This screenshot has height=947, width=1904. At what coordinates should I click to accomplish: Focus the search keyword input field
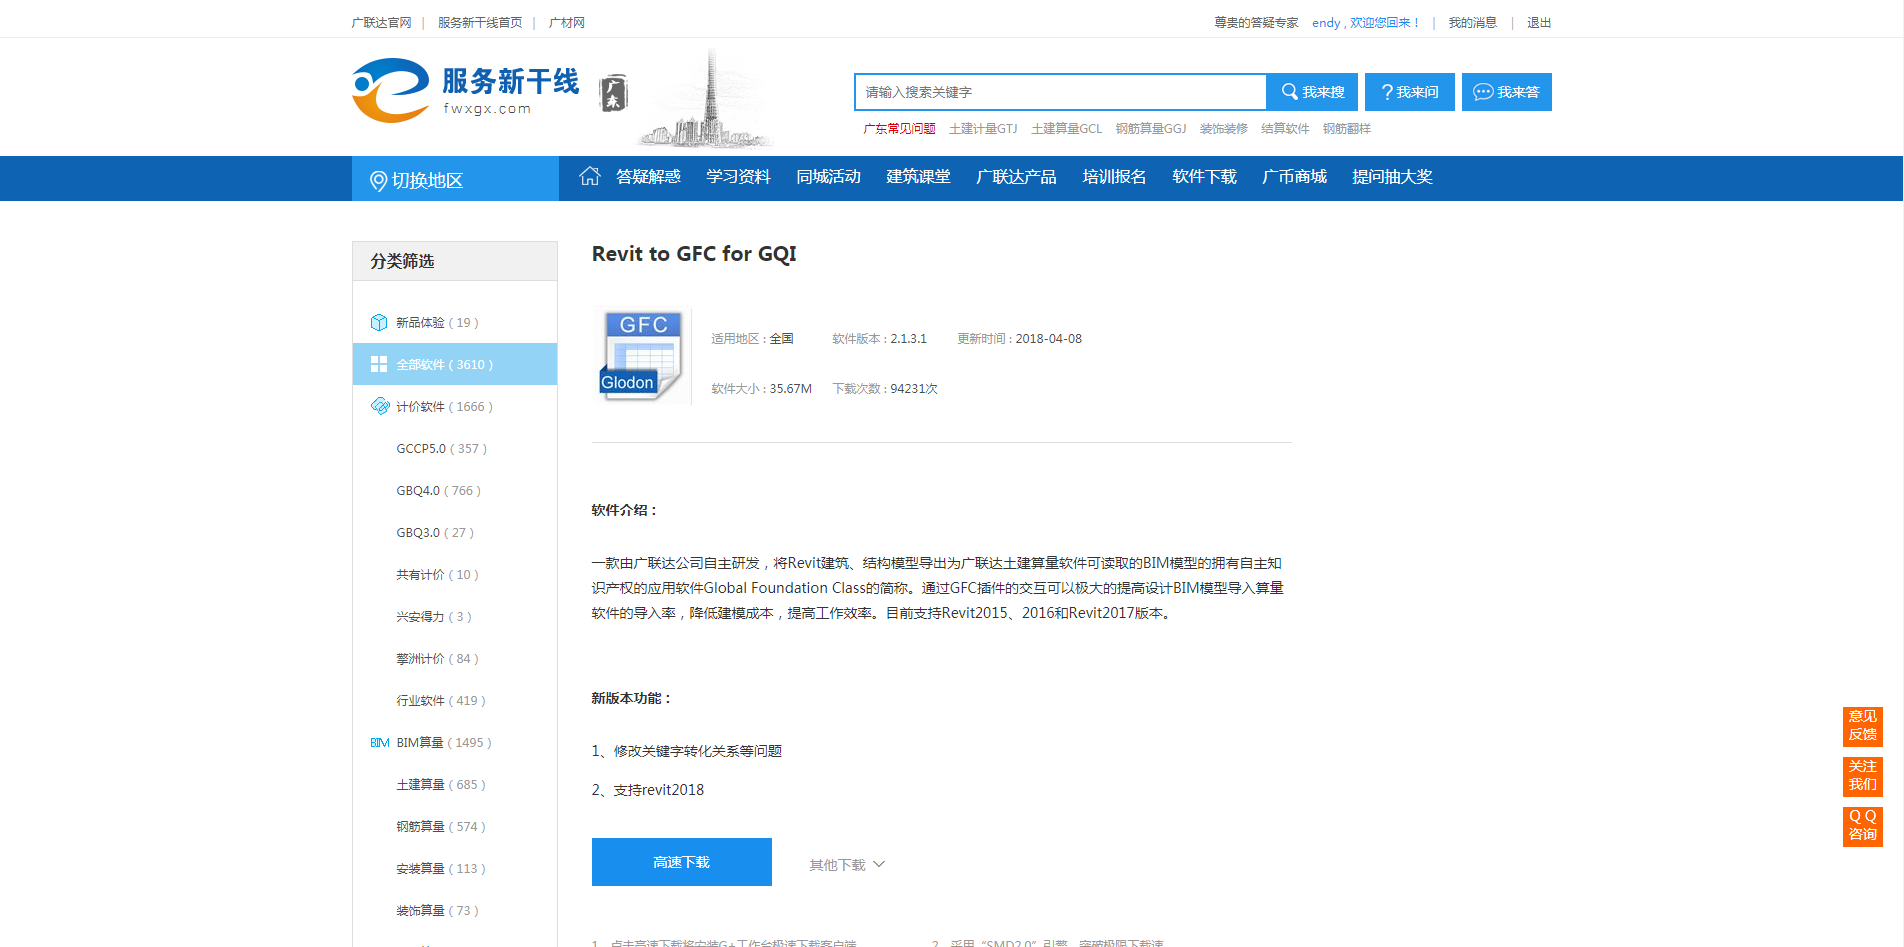(1061, 92)
